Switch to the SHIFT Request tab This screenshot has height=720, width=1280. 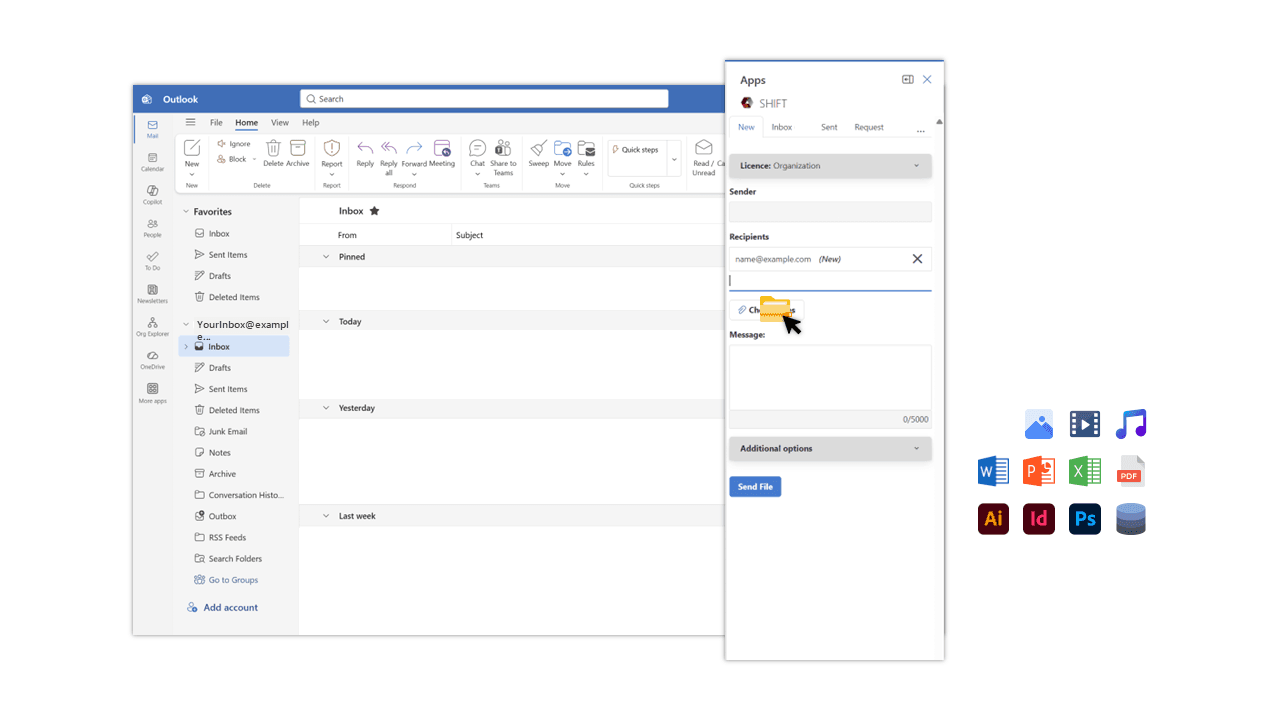[869, 127]
